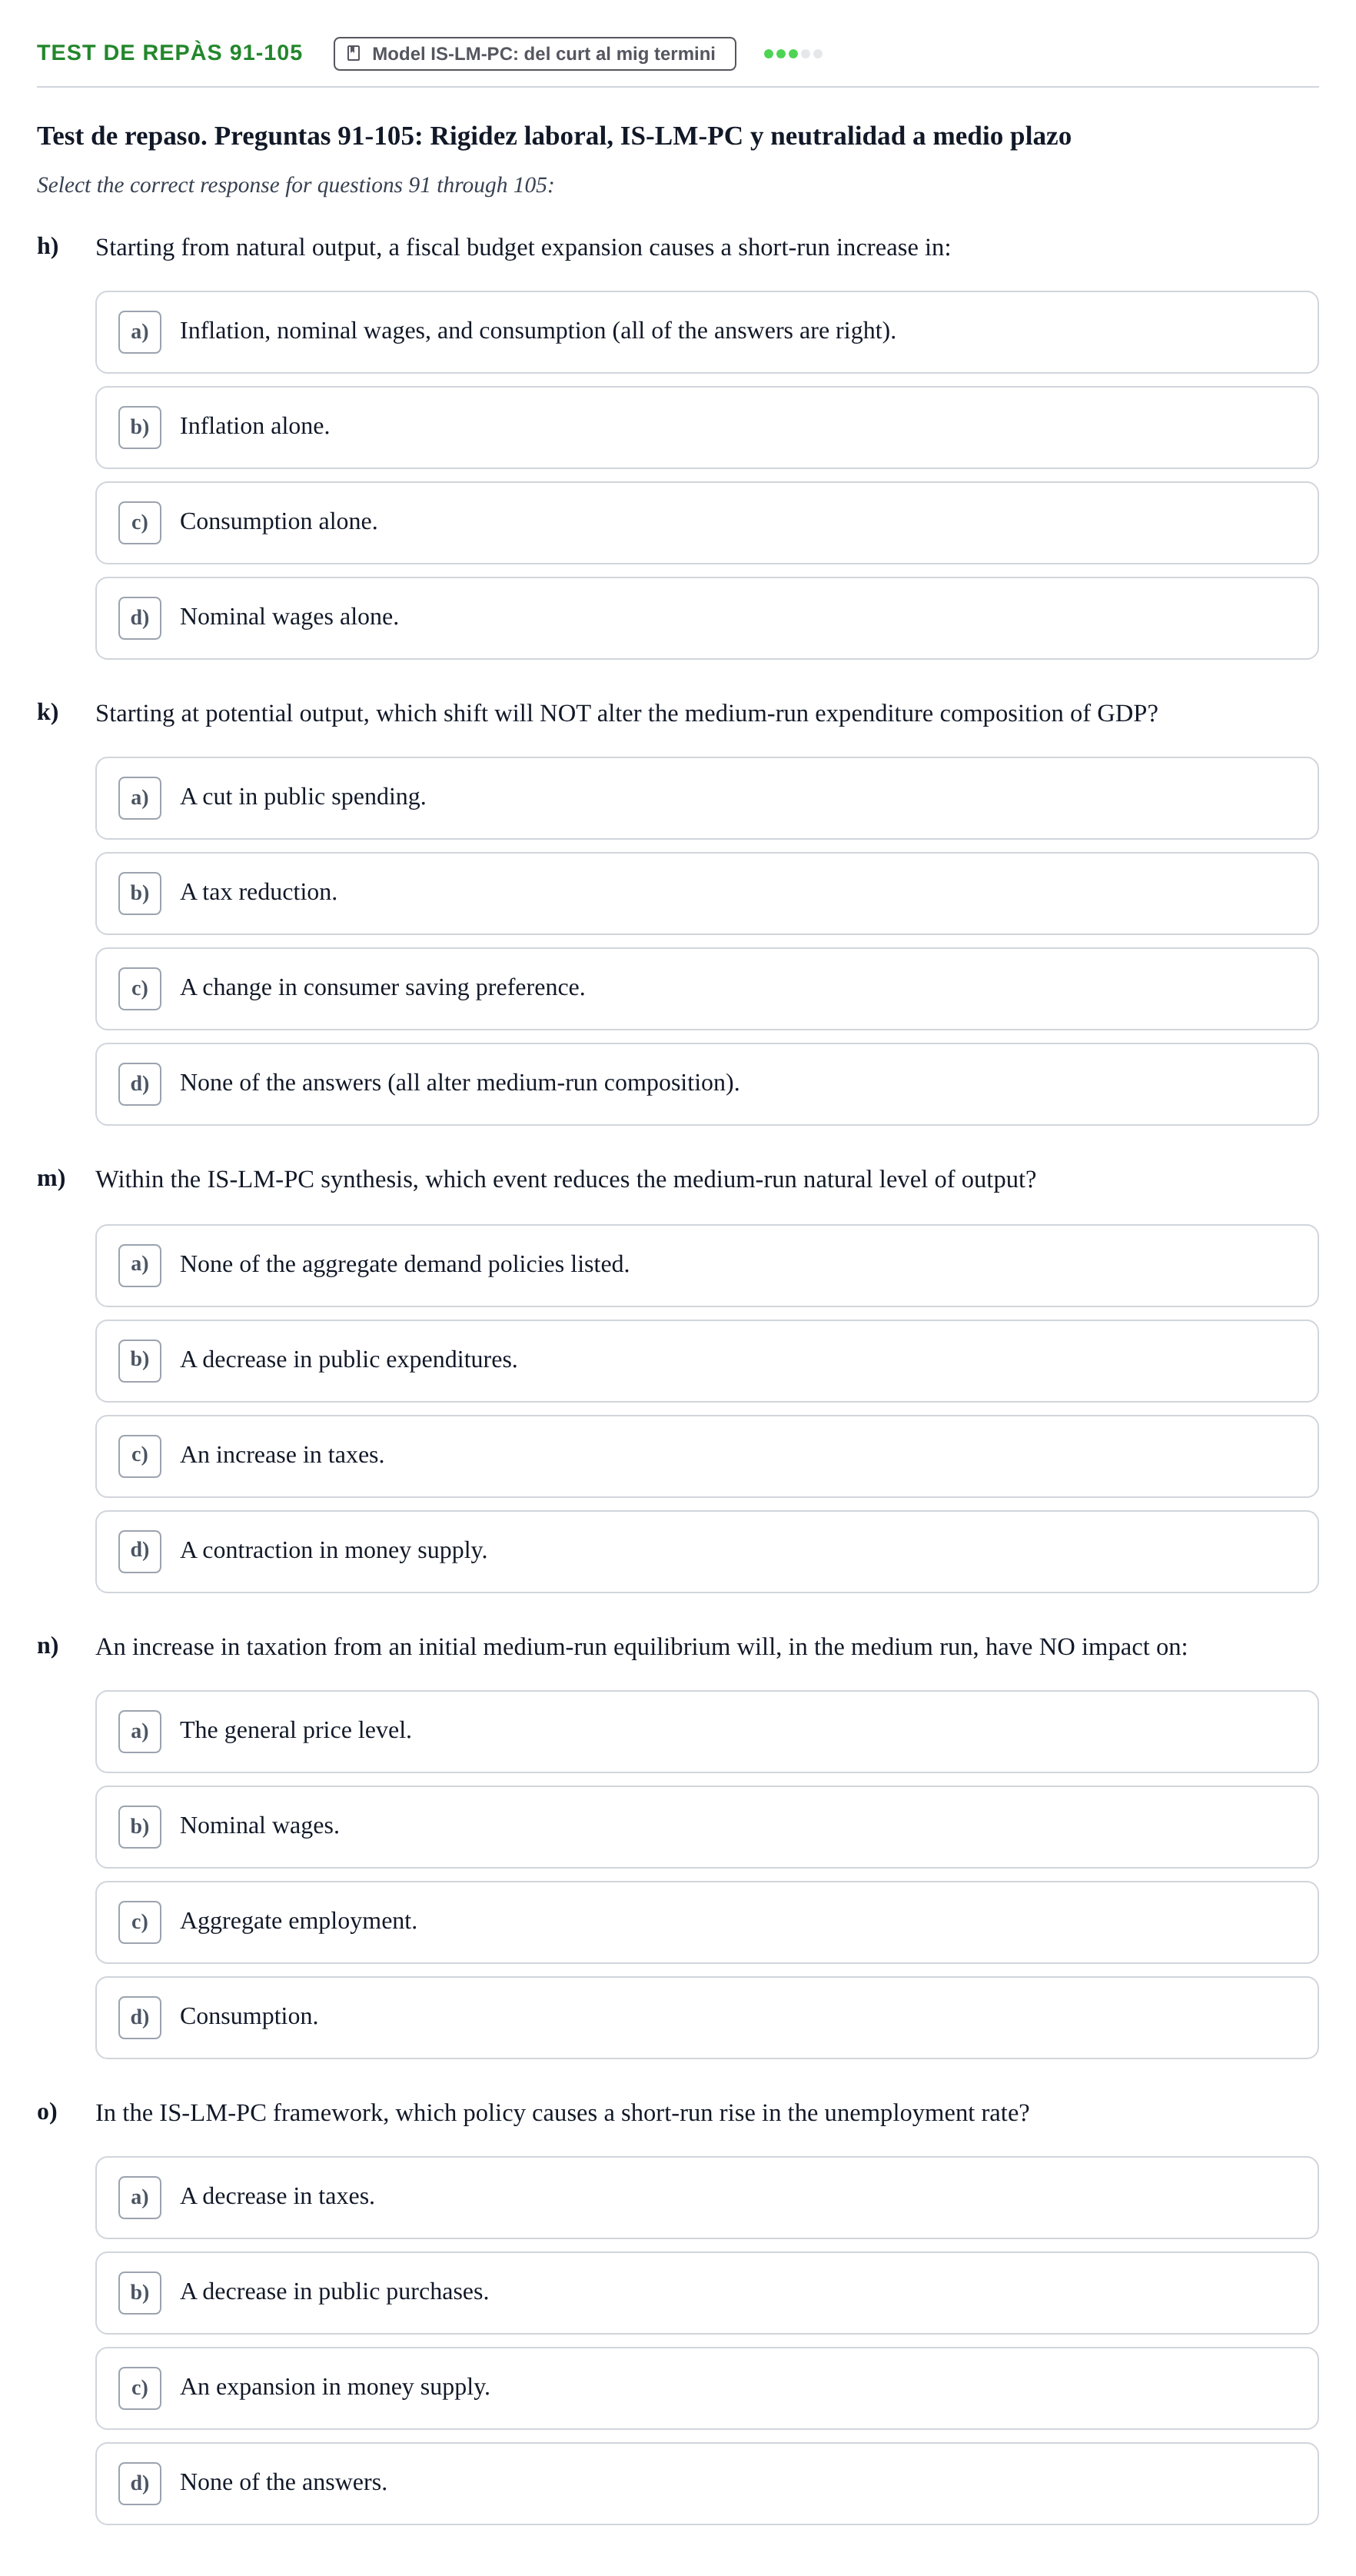Image resolution: width=1356 pixels, height=2576 pixels.
Task: Select 'A decrease in public expenditures' option
Action: click(706, 1361)
